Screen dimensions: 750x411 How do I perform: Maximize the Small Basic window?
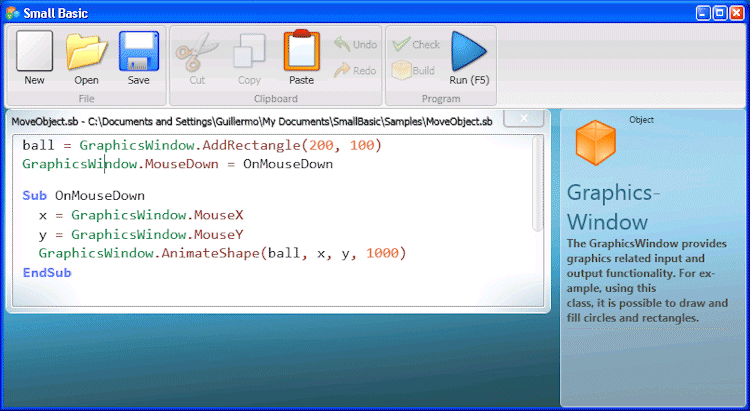(719, 13)
